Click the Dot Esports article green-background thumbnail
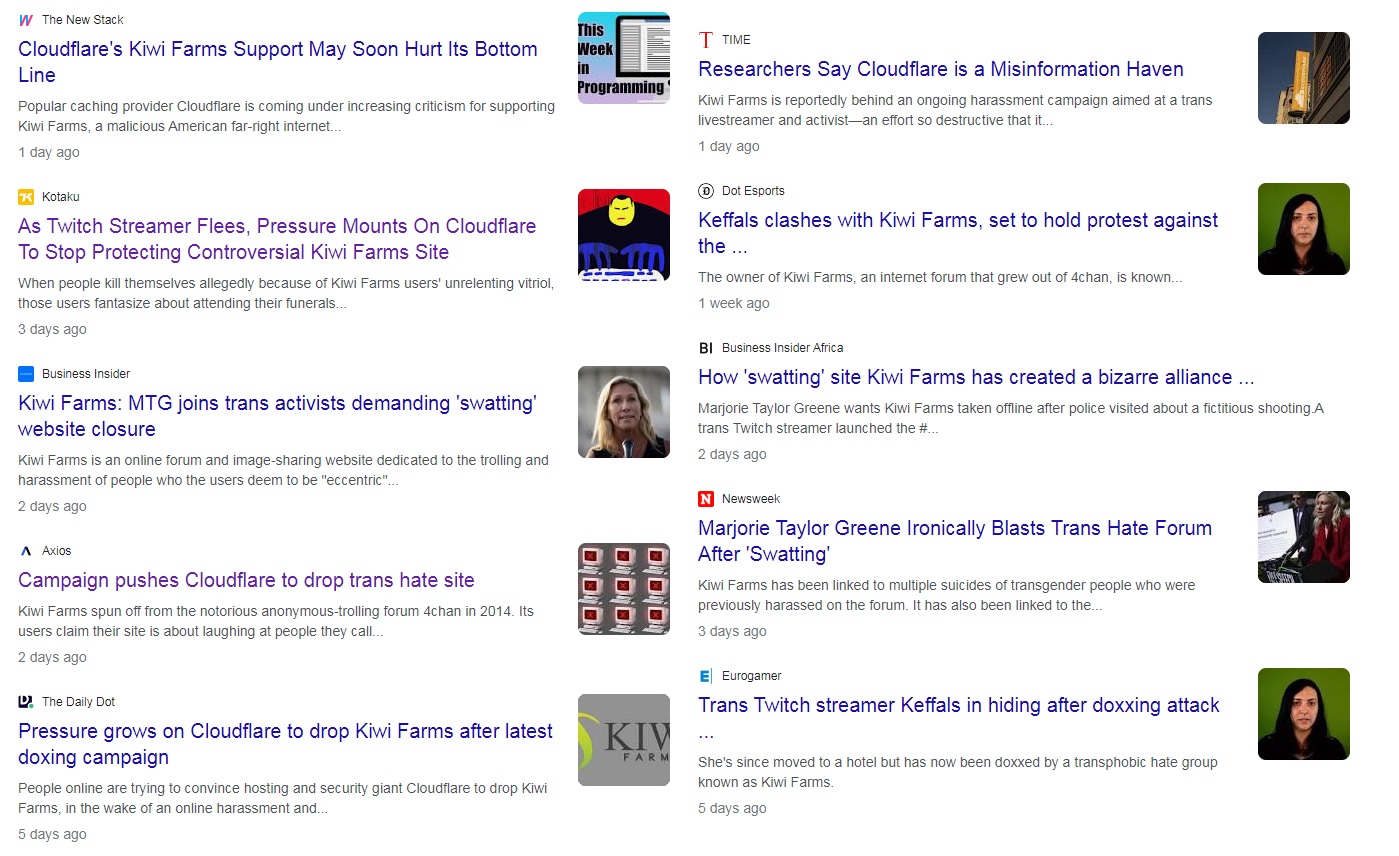Screen dimensions: 1399x856 click(x=1304, y=229)
